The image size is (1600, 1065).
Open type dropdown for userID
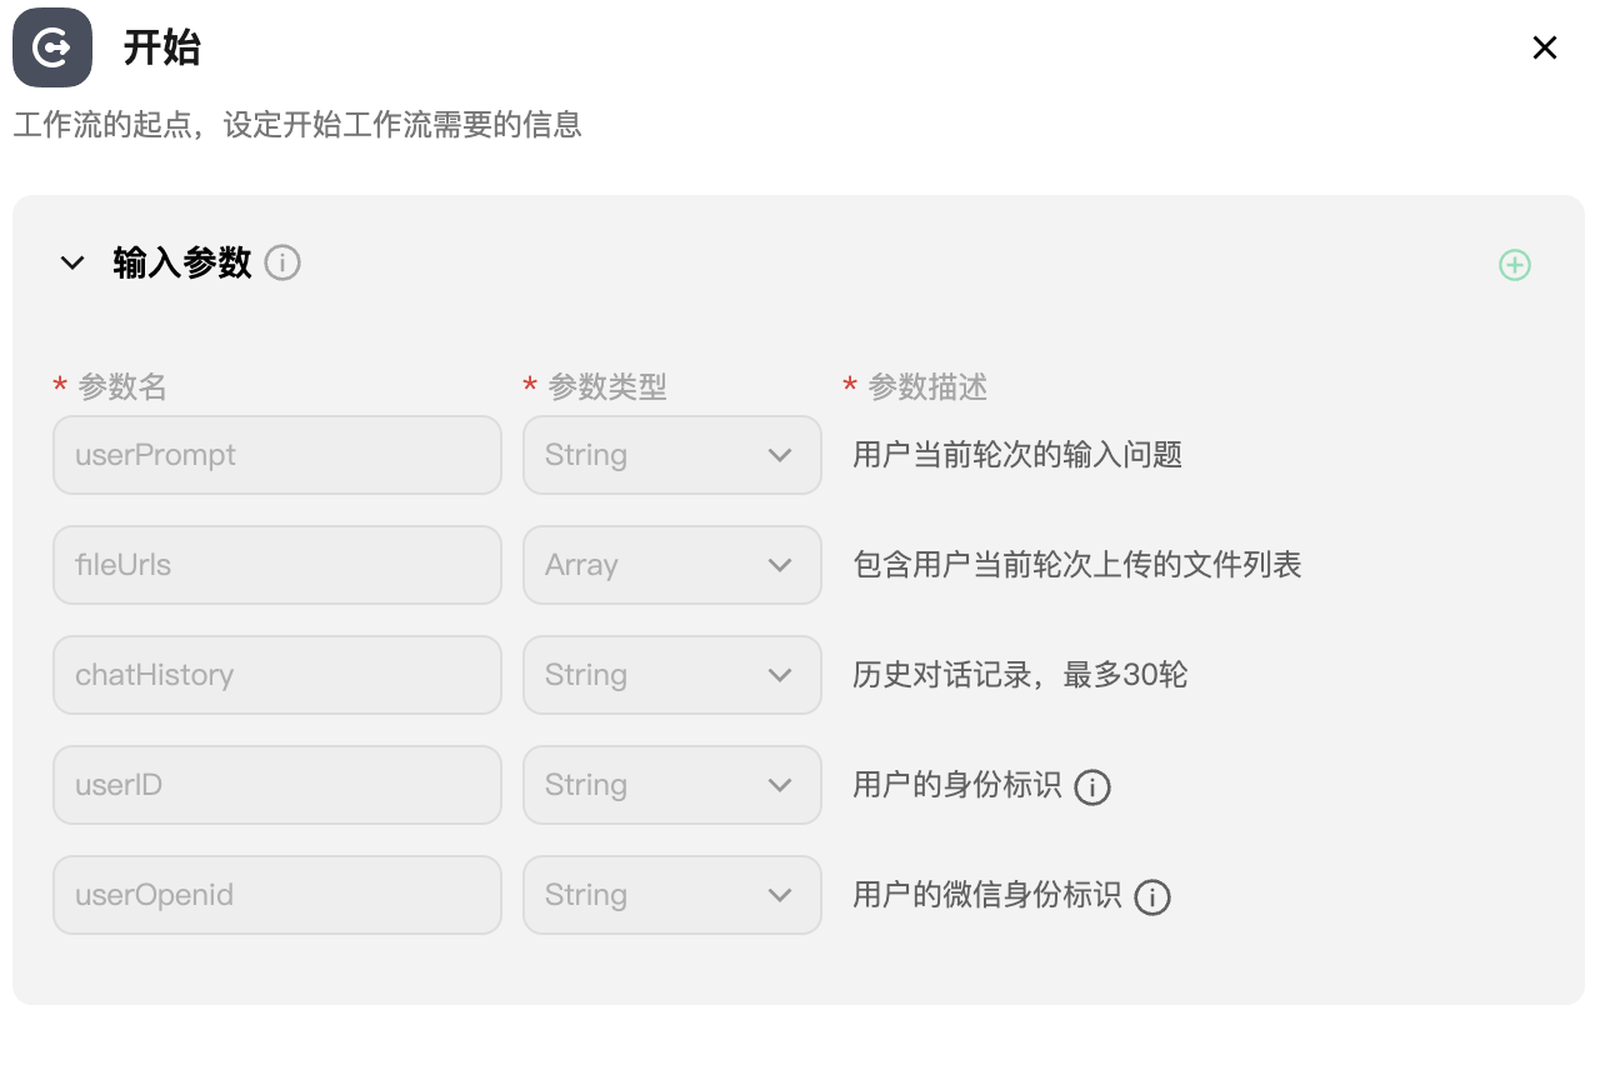(671, 785)
